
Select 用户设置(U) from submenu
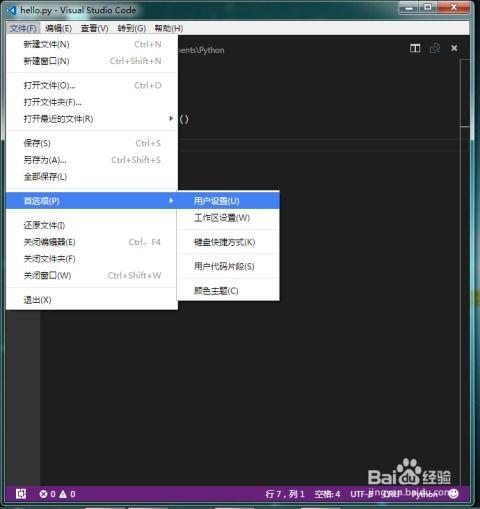click(x=228, y=201)
